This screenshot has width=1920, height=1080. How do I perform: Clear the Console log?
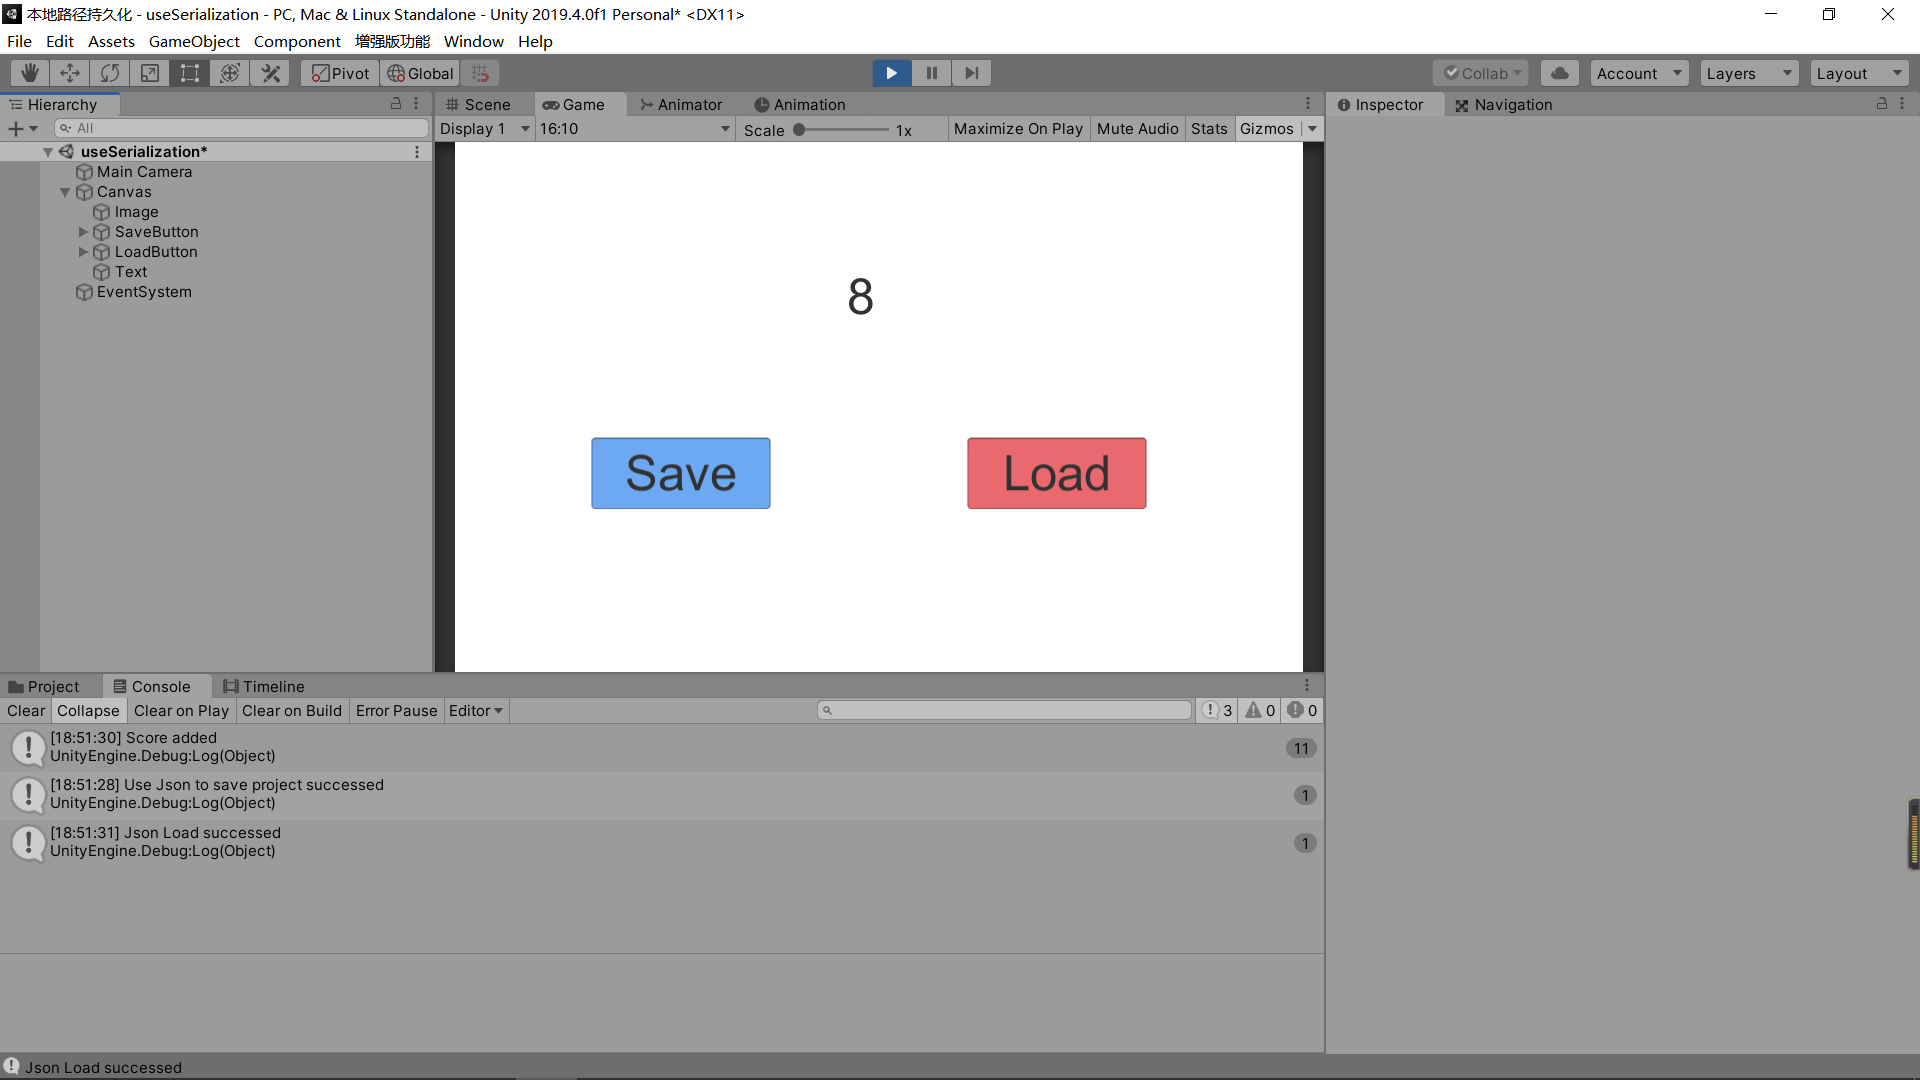pos(25,710)
